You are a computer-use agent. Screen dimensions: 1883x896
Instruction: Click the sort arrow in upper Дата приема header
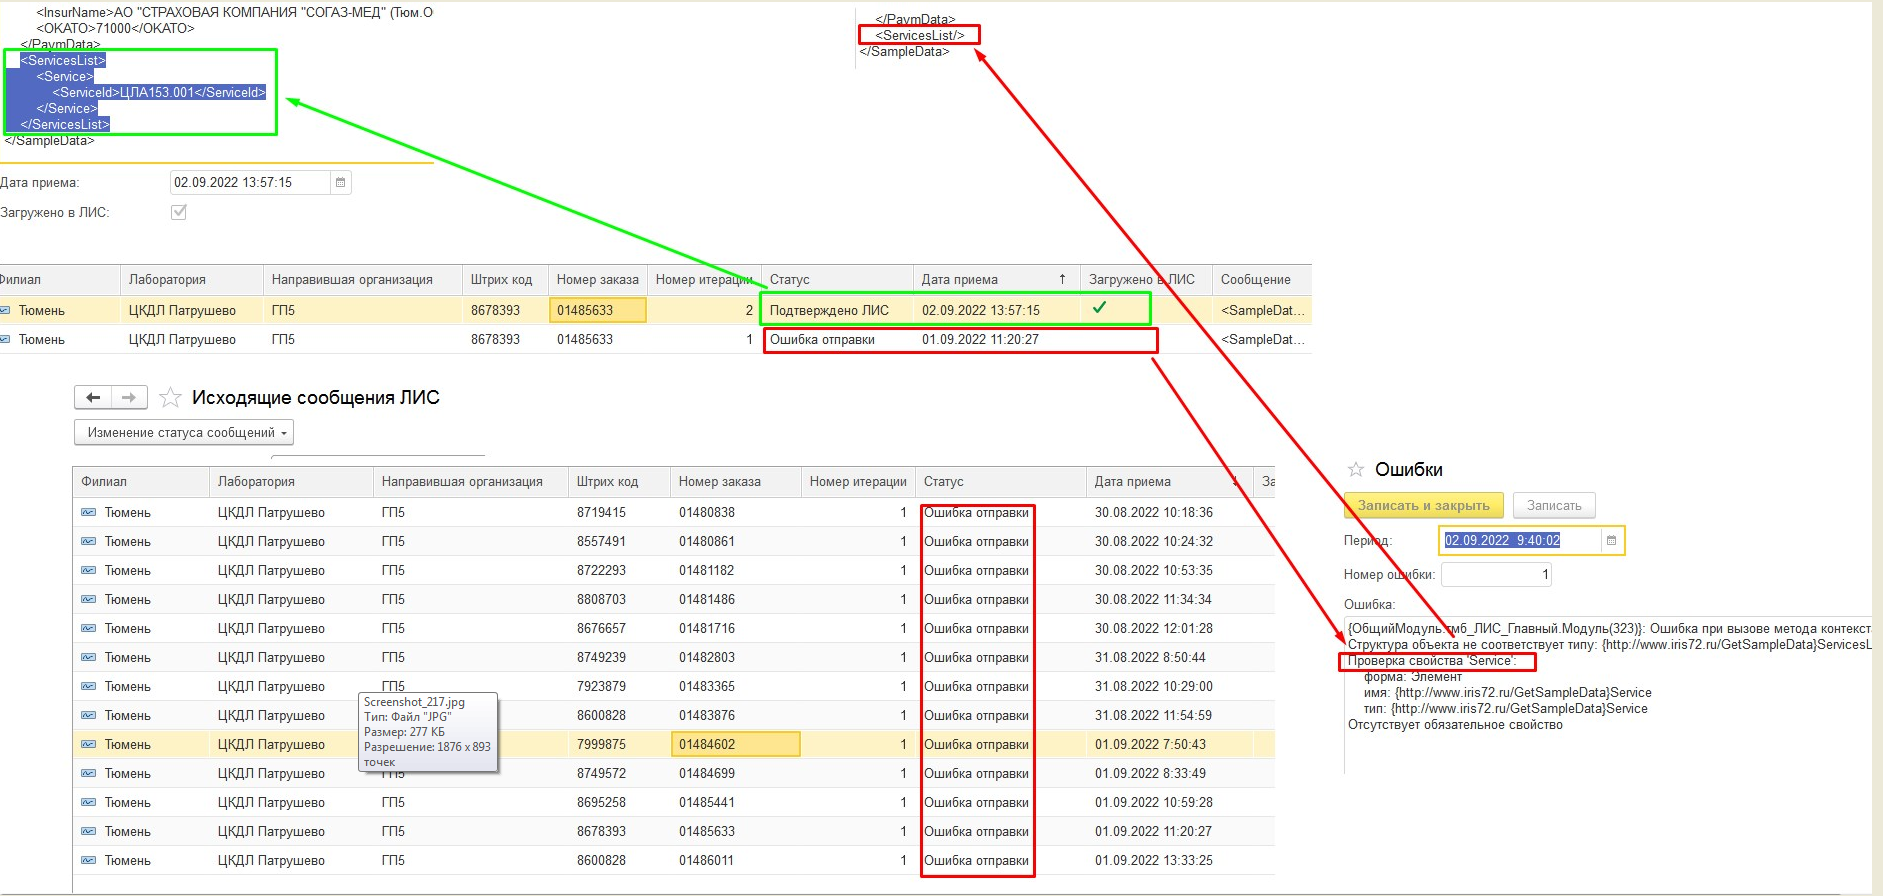coord(1062,280)
